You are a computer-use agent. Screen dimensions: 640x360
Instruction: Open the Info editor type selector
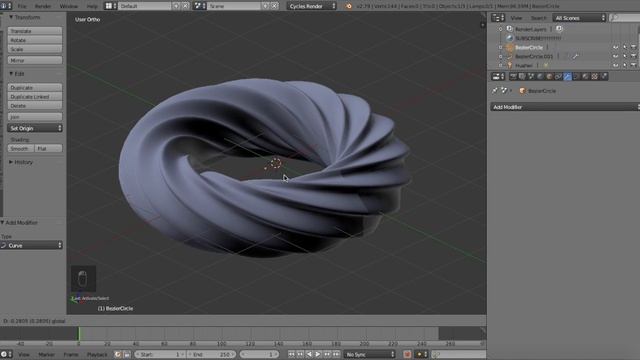coord(6,6)
